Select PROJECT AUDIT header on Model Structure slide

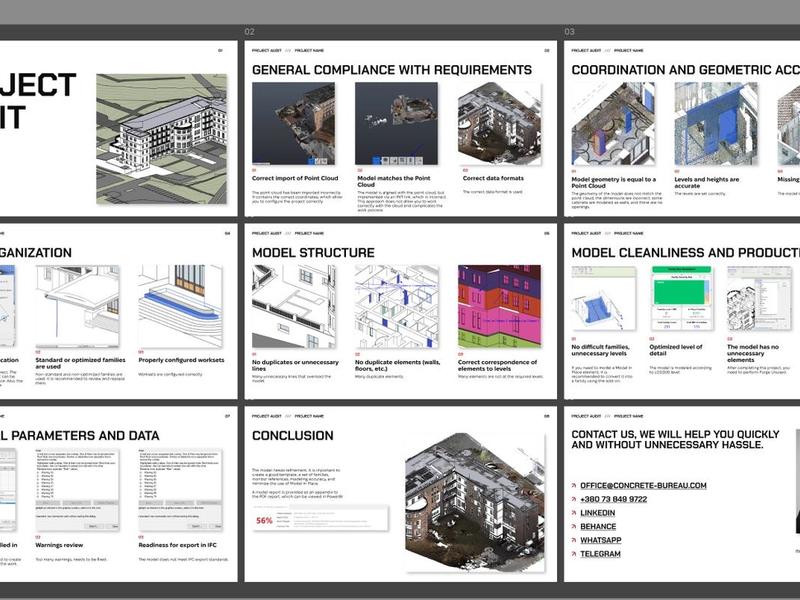click(x=266, y=233)
